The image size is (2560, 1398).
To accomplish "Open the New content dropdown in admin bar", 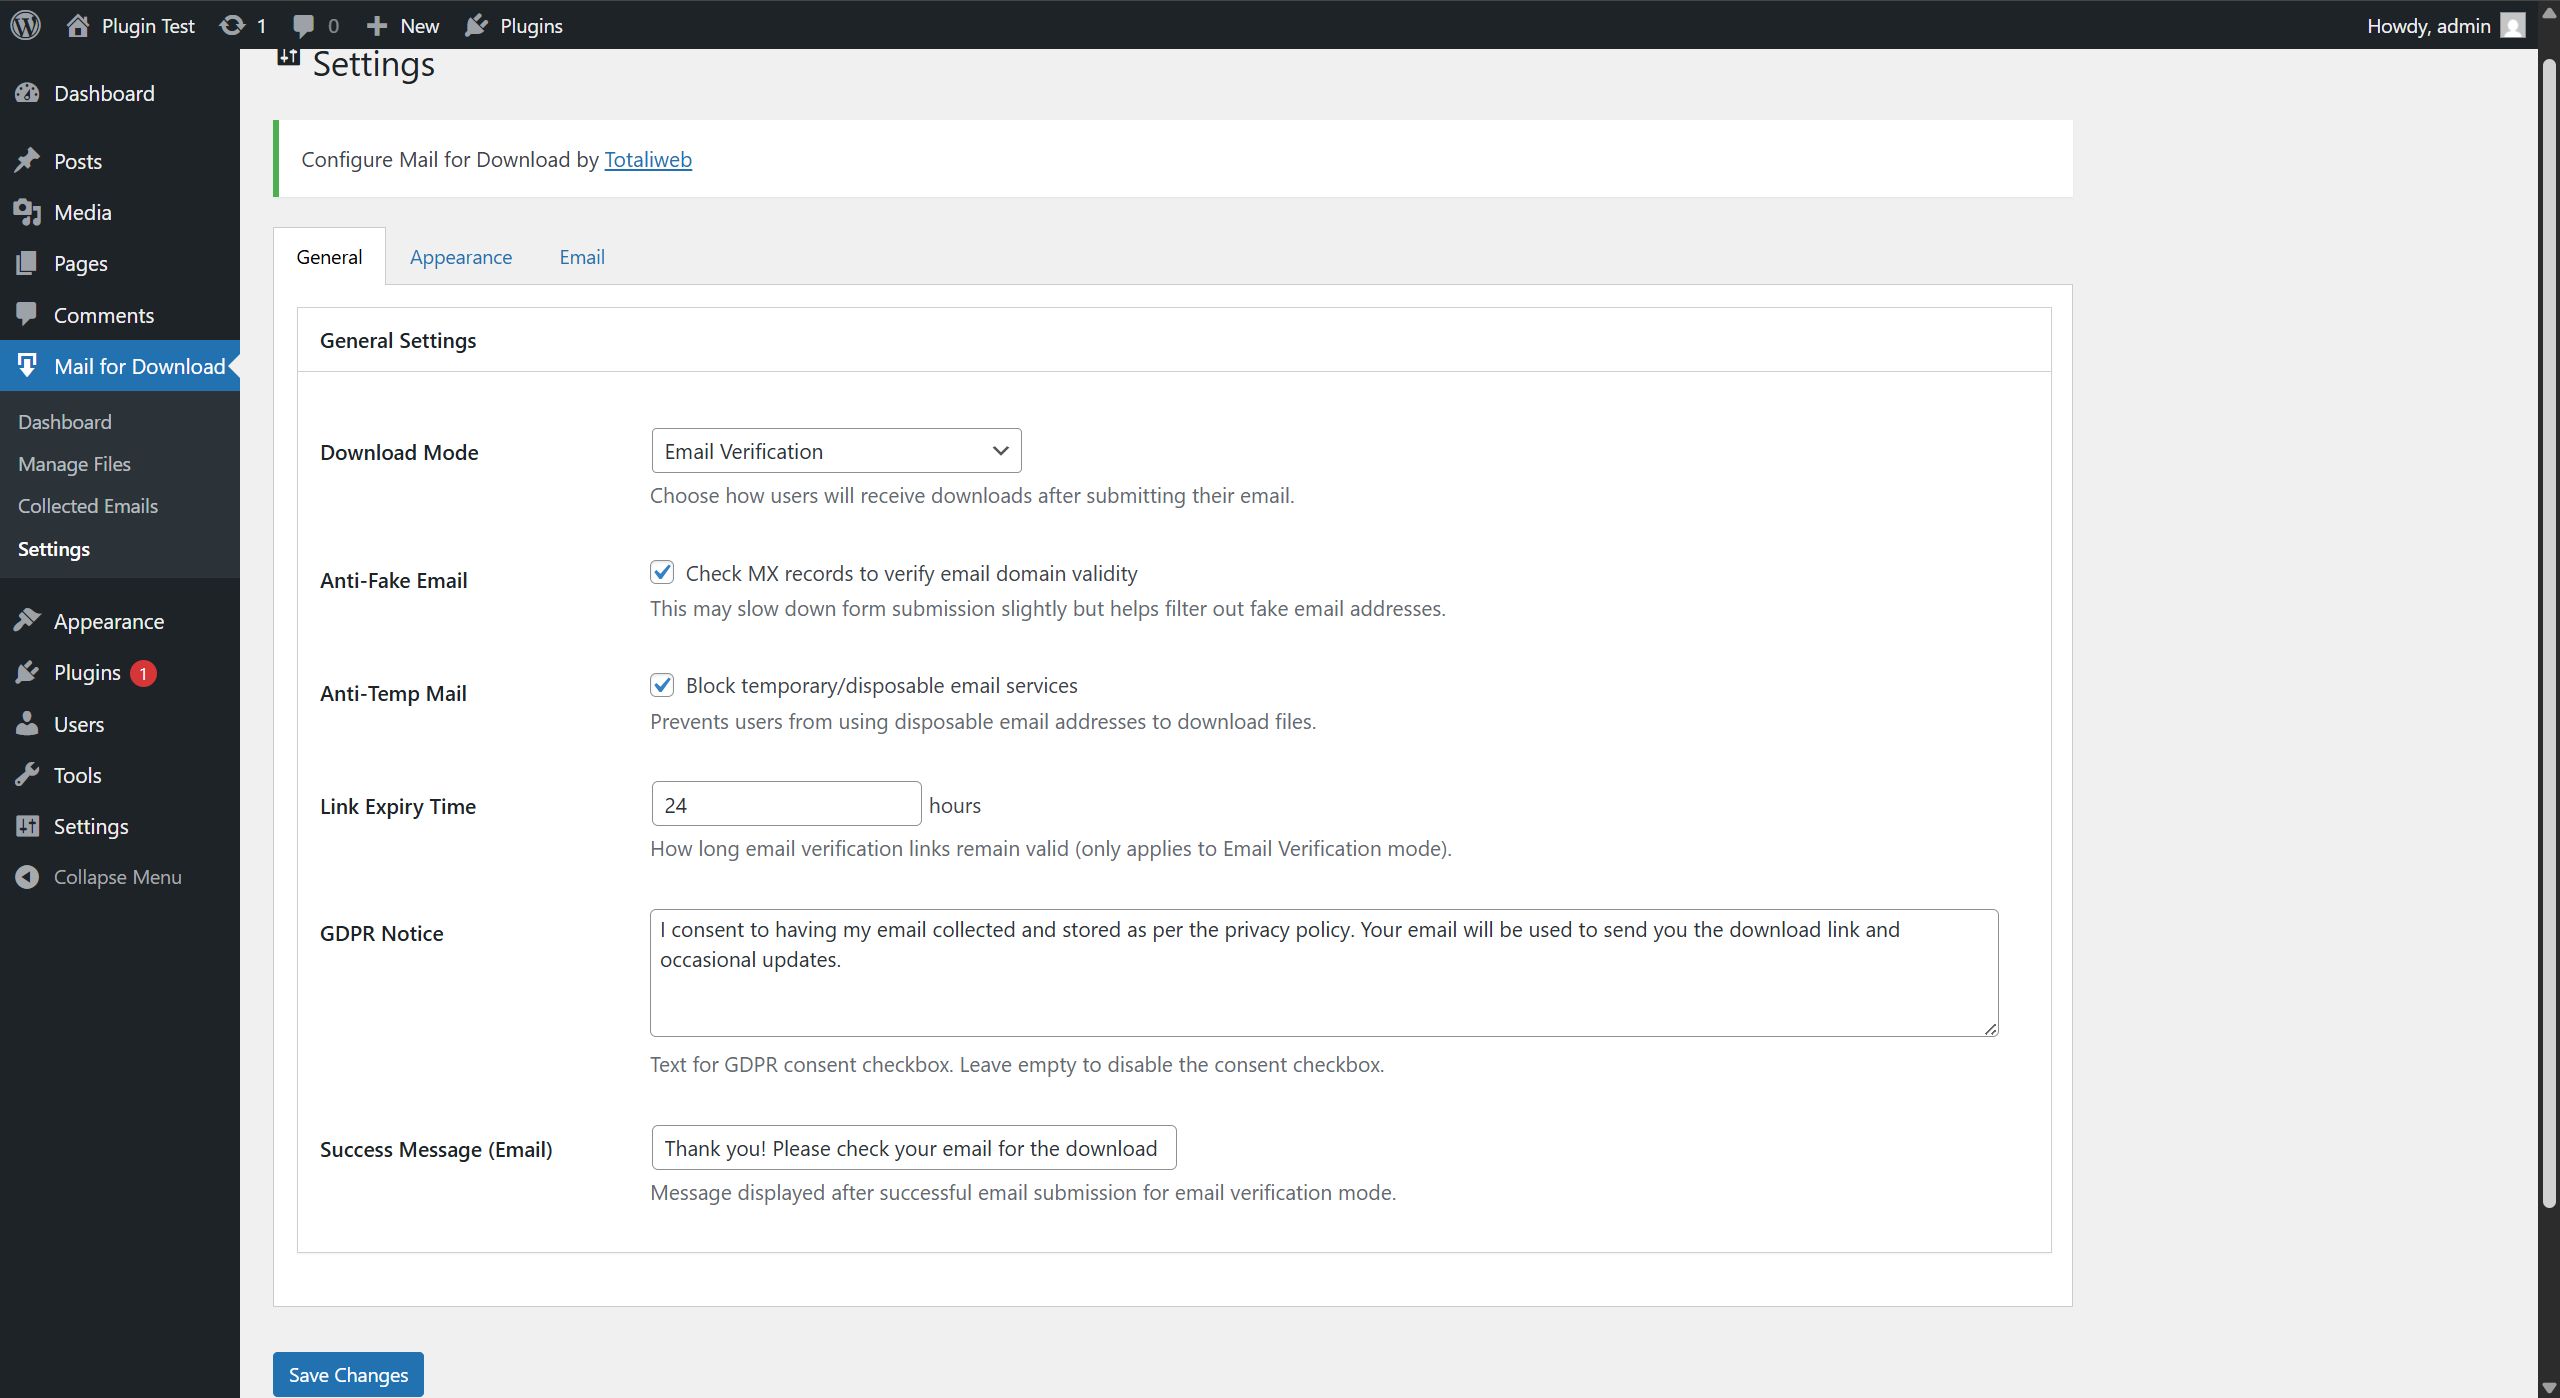I will click(x=402, y=25).
